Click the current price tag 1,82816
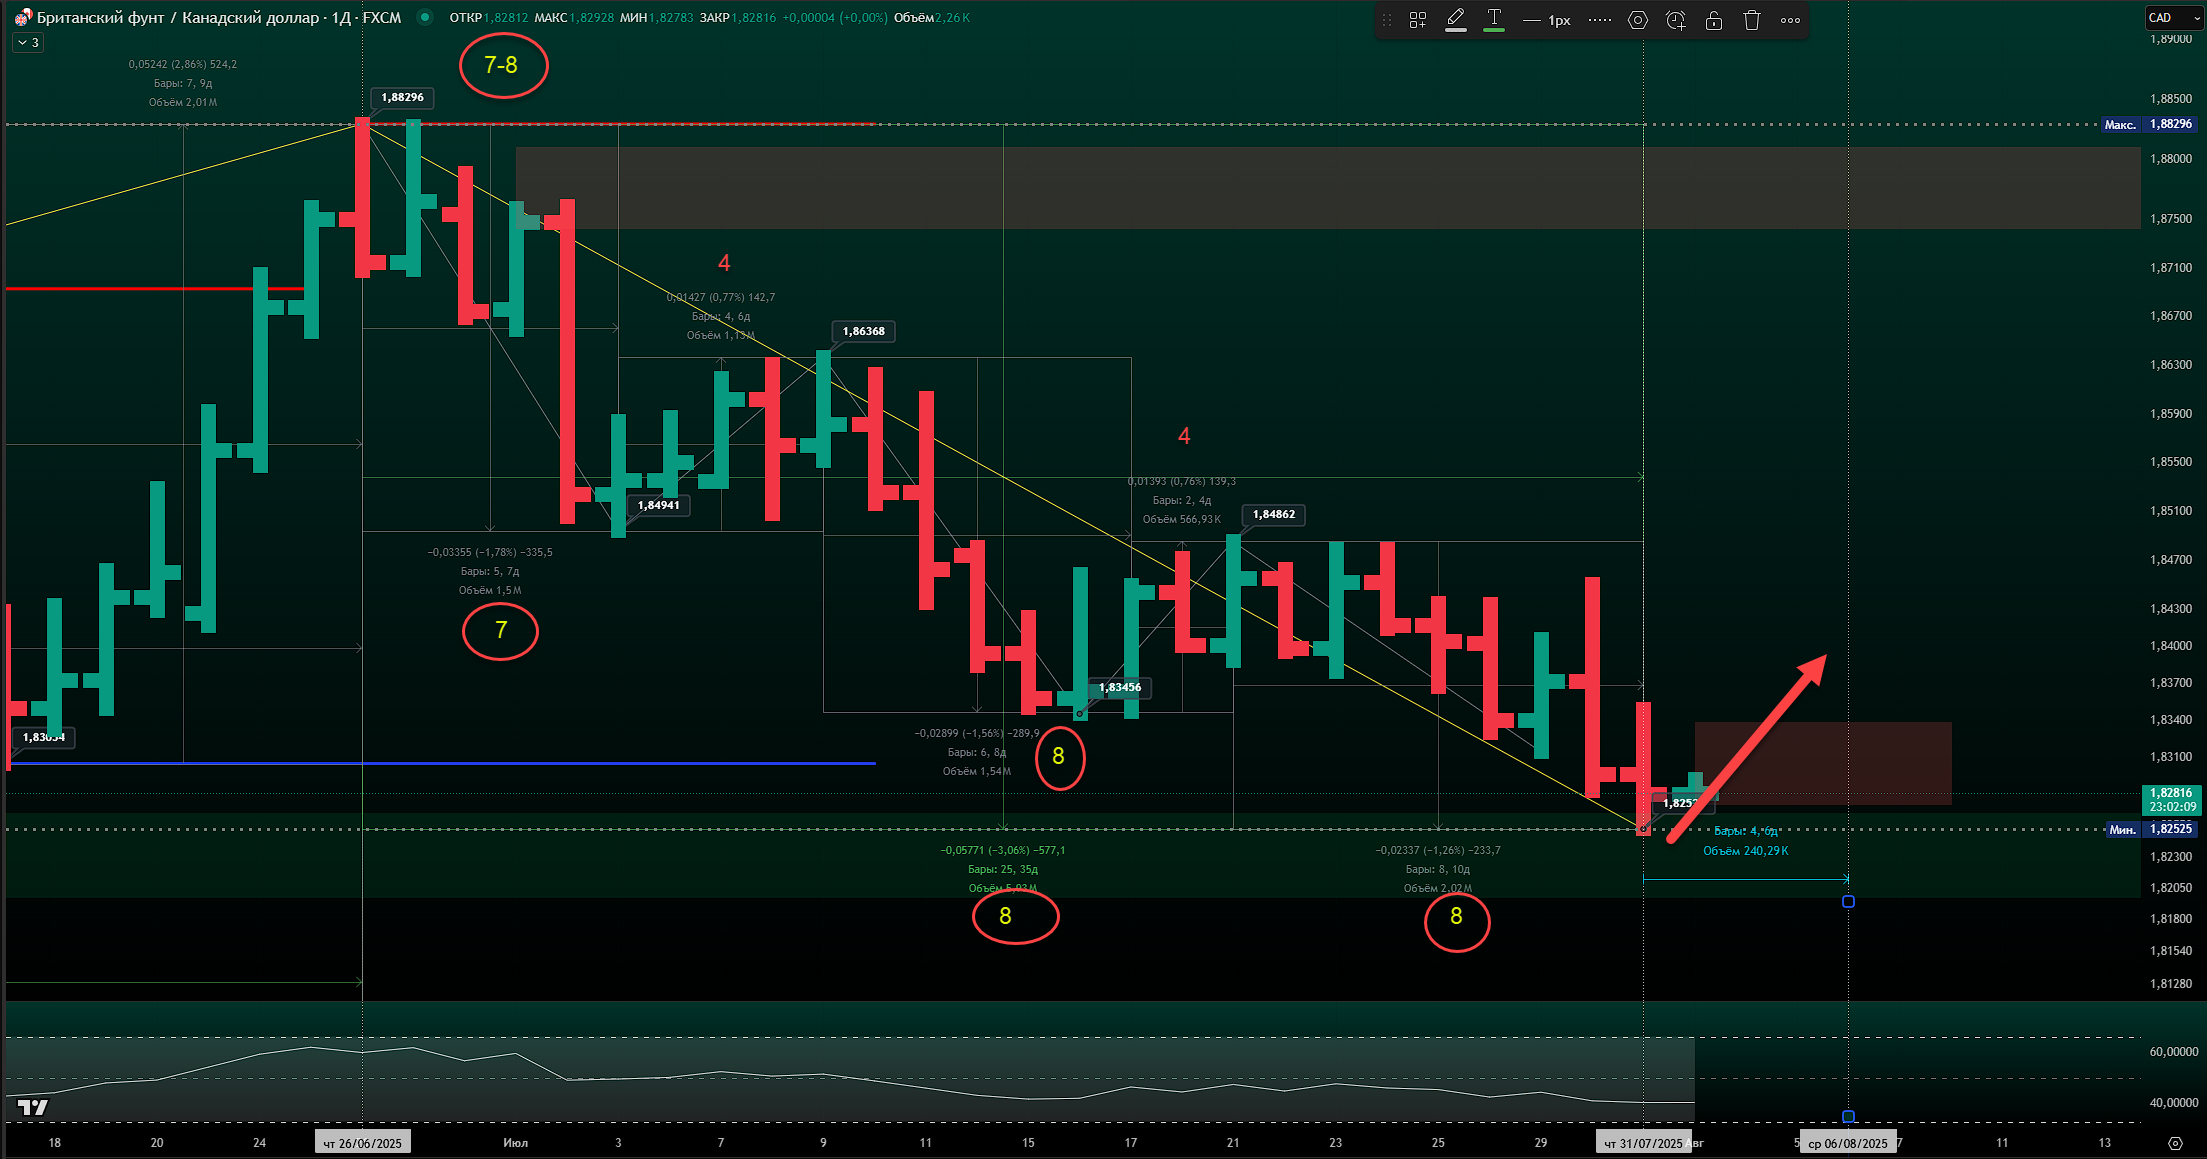This screenshot has height=1159, width=2207. [x=2172, y=799]
